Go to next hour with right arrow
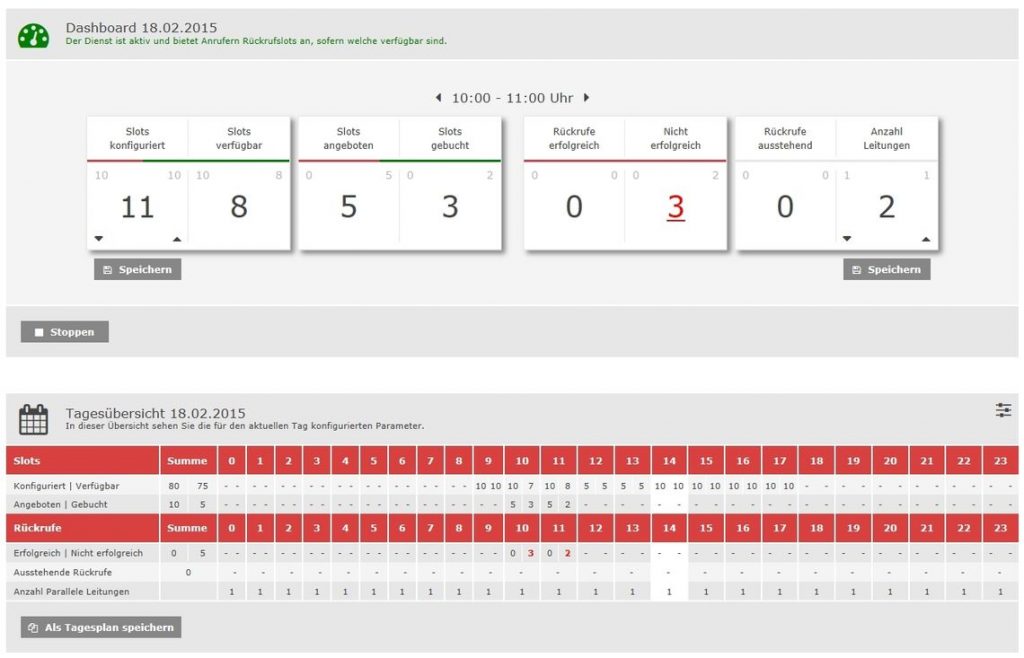The image size is (1024, 658). 587,98
